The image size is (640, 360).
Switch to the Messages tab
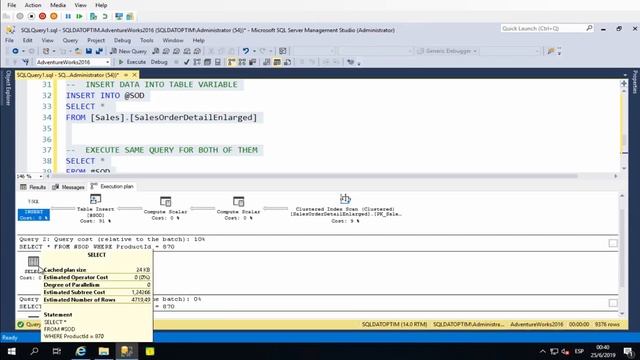coord(68,187)
